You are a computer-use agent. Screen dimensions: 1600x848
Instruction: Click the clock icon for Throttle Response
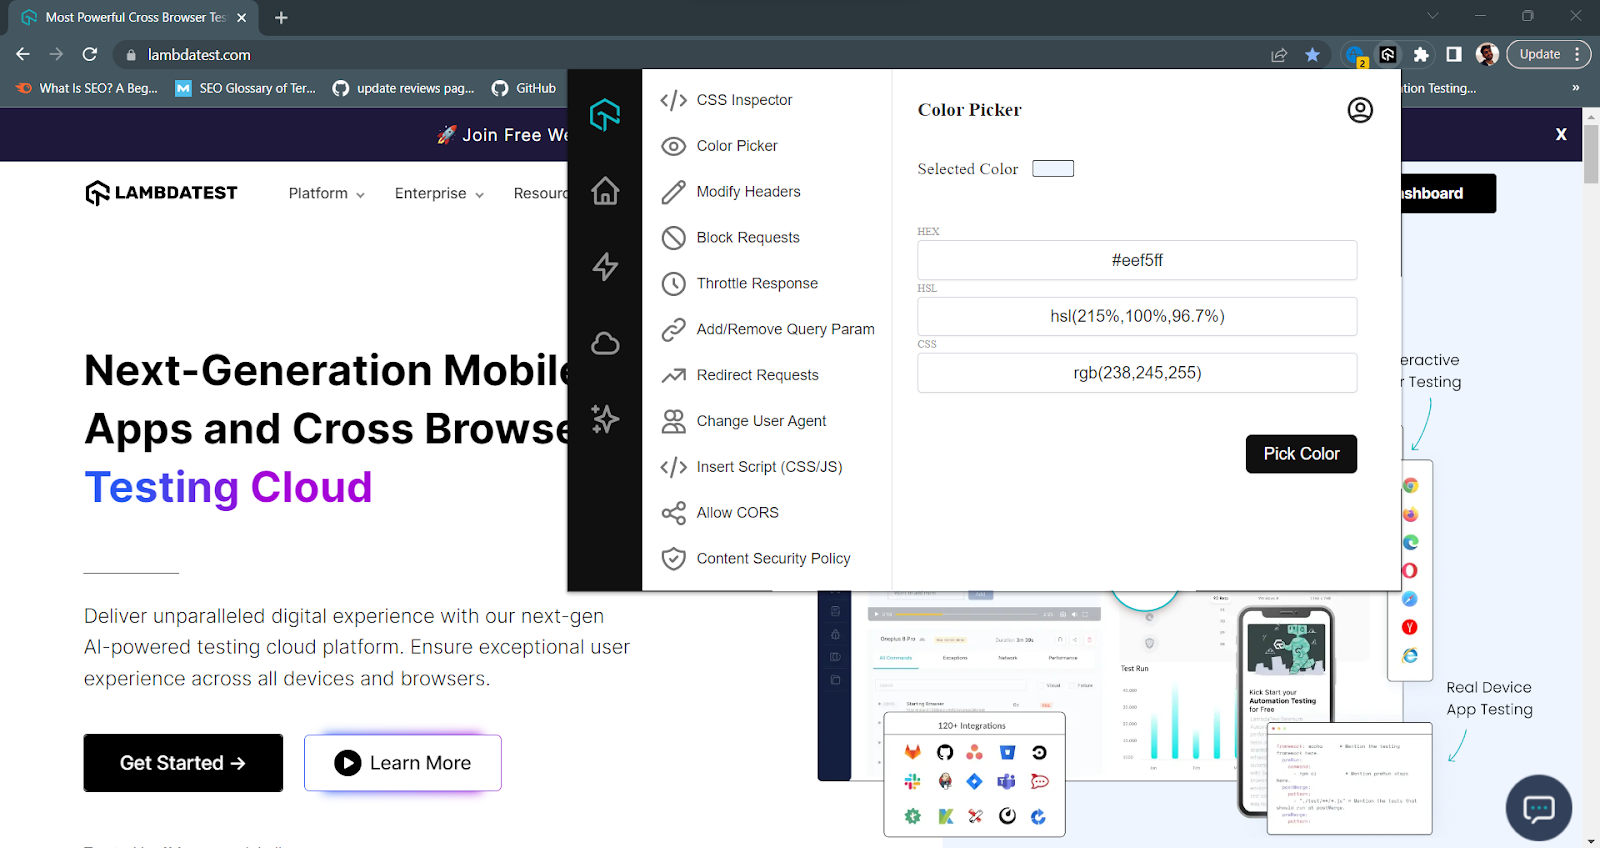point(674,284)
